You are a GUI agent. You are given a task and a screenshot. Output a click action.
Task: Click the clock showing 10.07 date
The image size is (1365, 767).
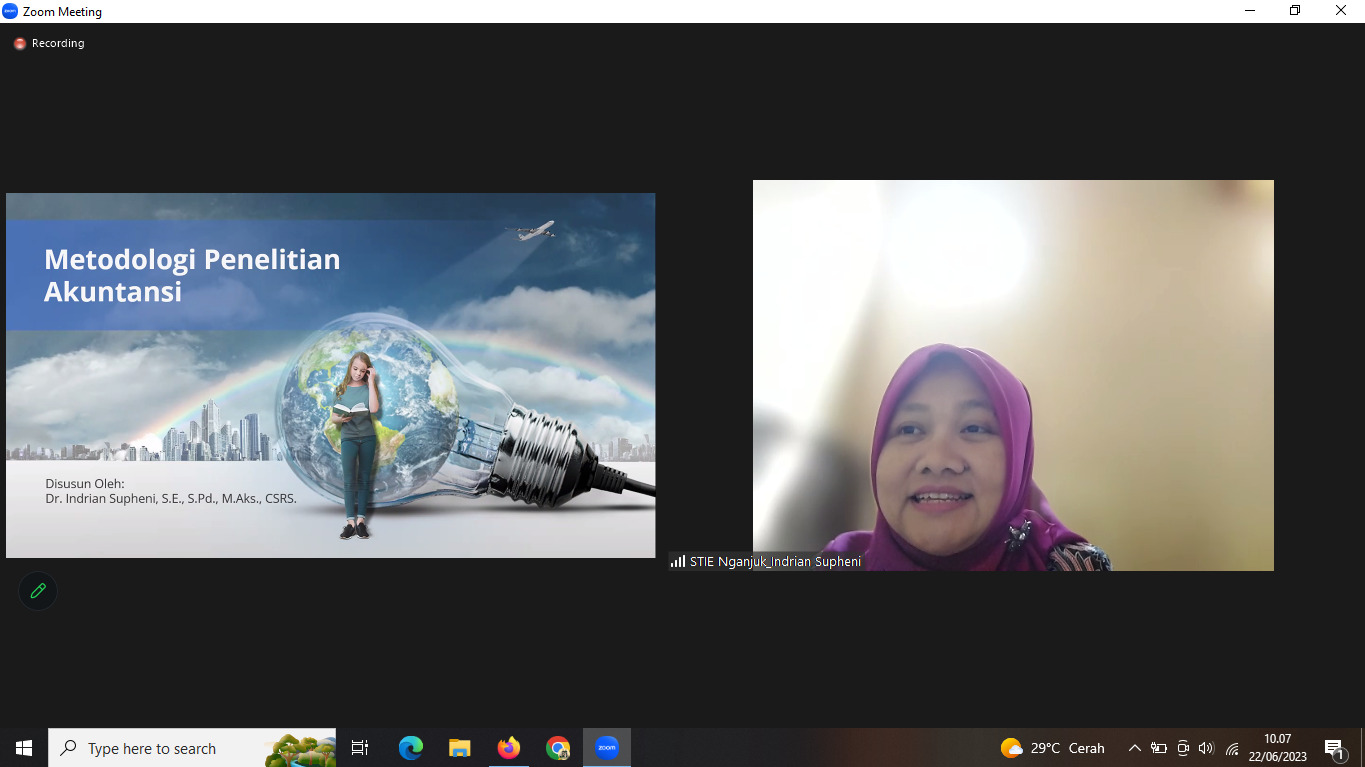[1277, 748]
